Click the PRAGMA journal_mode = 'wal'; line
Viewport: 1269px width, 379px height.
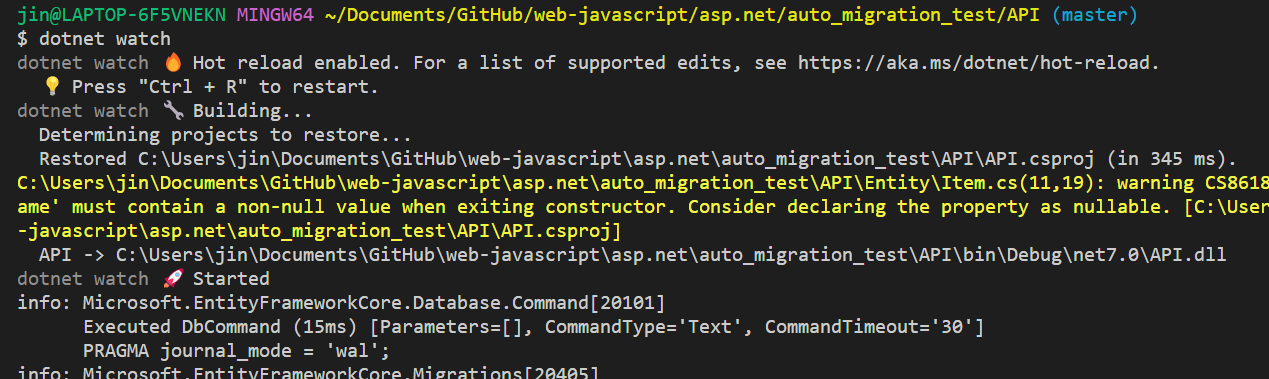[x=236, y=351]
